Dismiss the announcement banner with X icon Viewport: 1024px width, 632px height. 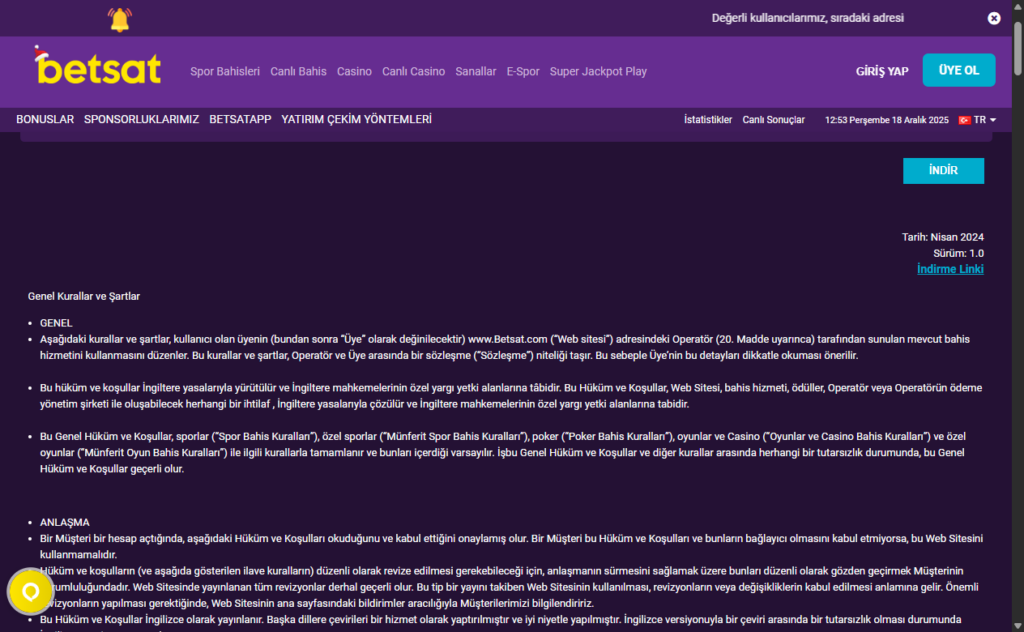click(x=993, y=18)
